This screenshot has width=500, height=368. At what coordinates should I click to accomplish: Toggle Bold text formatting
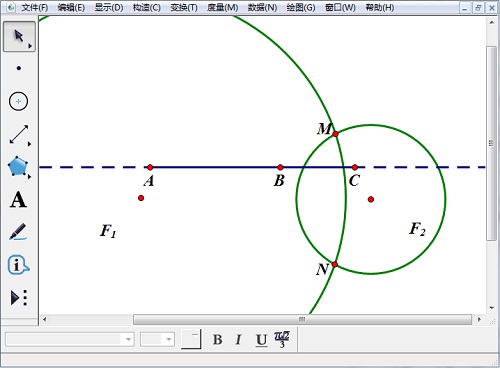[x=217, y=340]
